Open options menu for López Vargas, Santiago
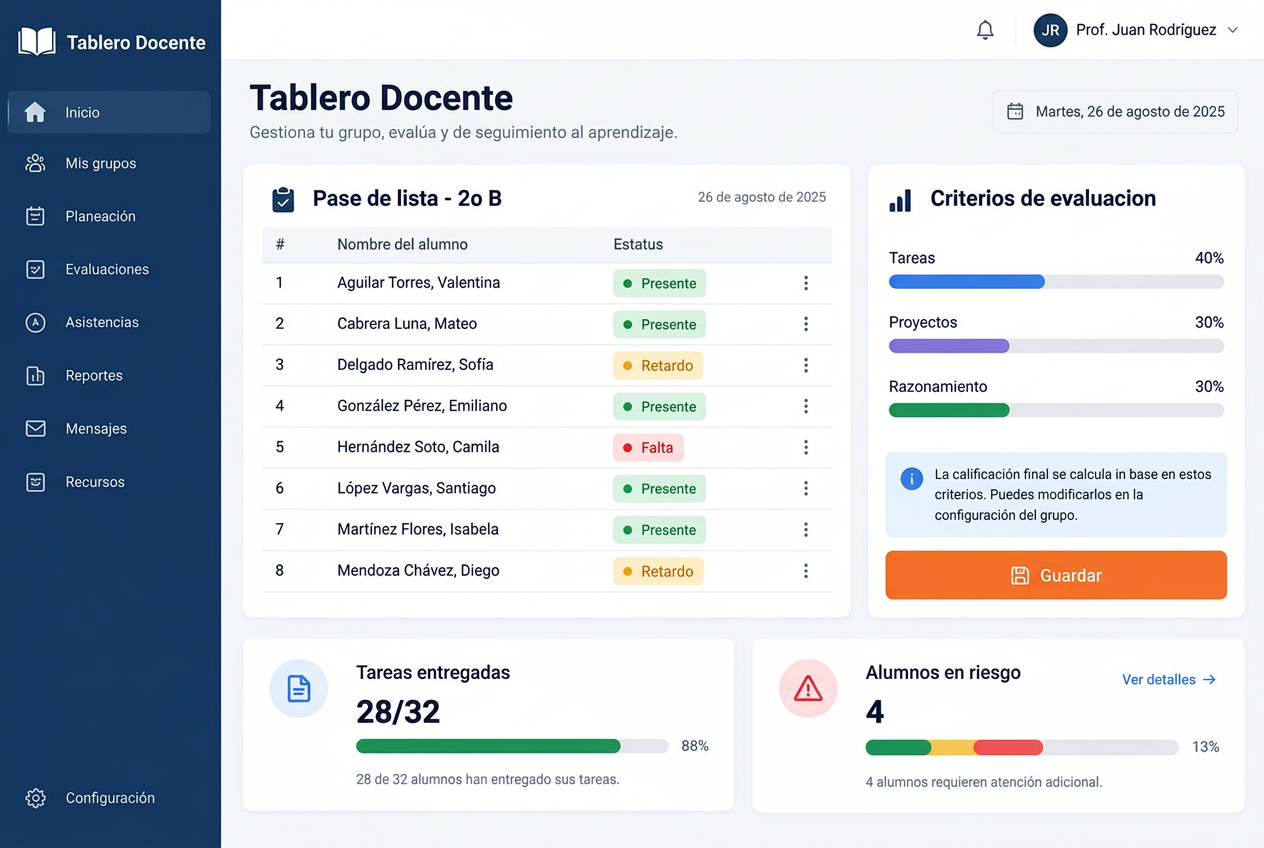 tap(806, 489)
